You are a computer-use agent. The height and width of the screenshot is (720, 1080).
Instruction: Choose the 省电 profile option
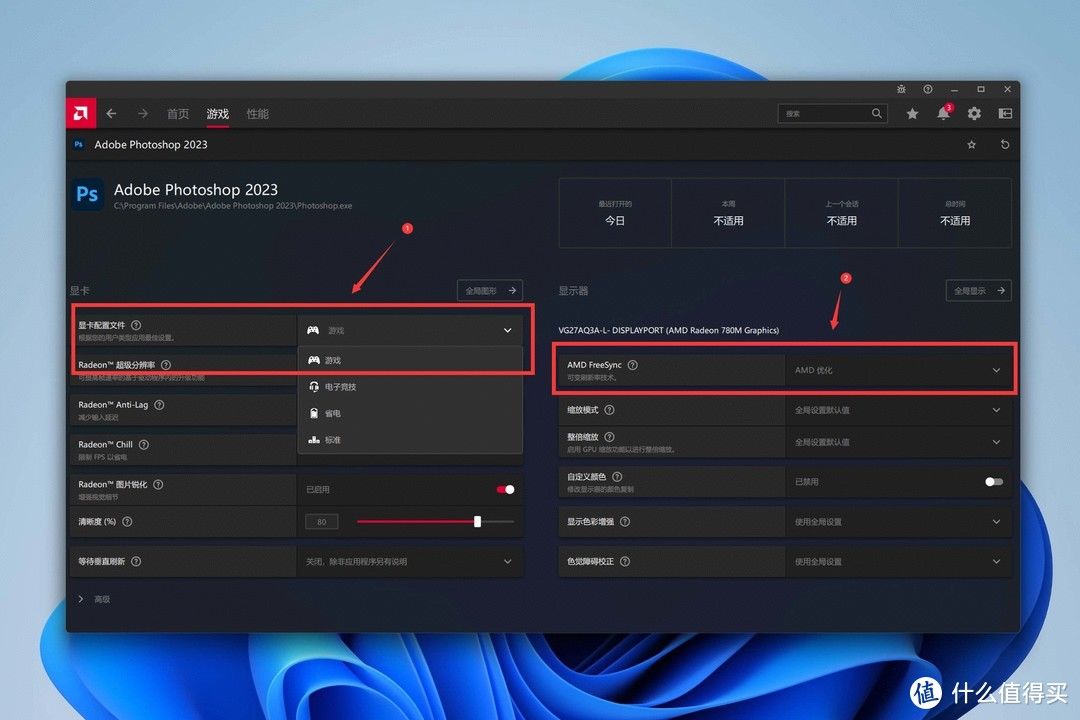(410, 413)
